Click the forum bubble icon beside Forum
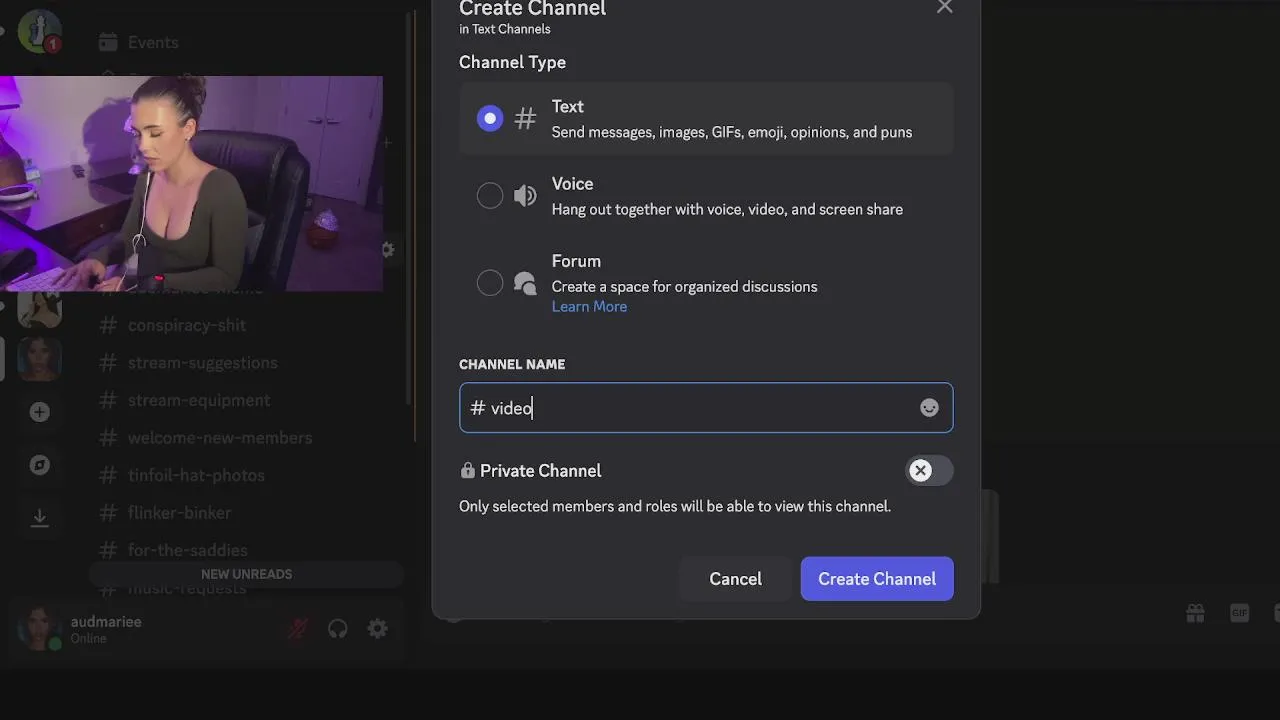 tap(525, 283)
